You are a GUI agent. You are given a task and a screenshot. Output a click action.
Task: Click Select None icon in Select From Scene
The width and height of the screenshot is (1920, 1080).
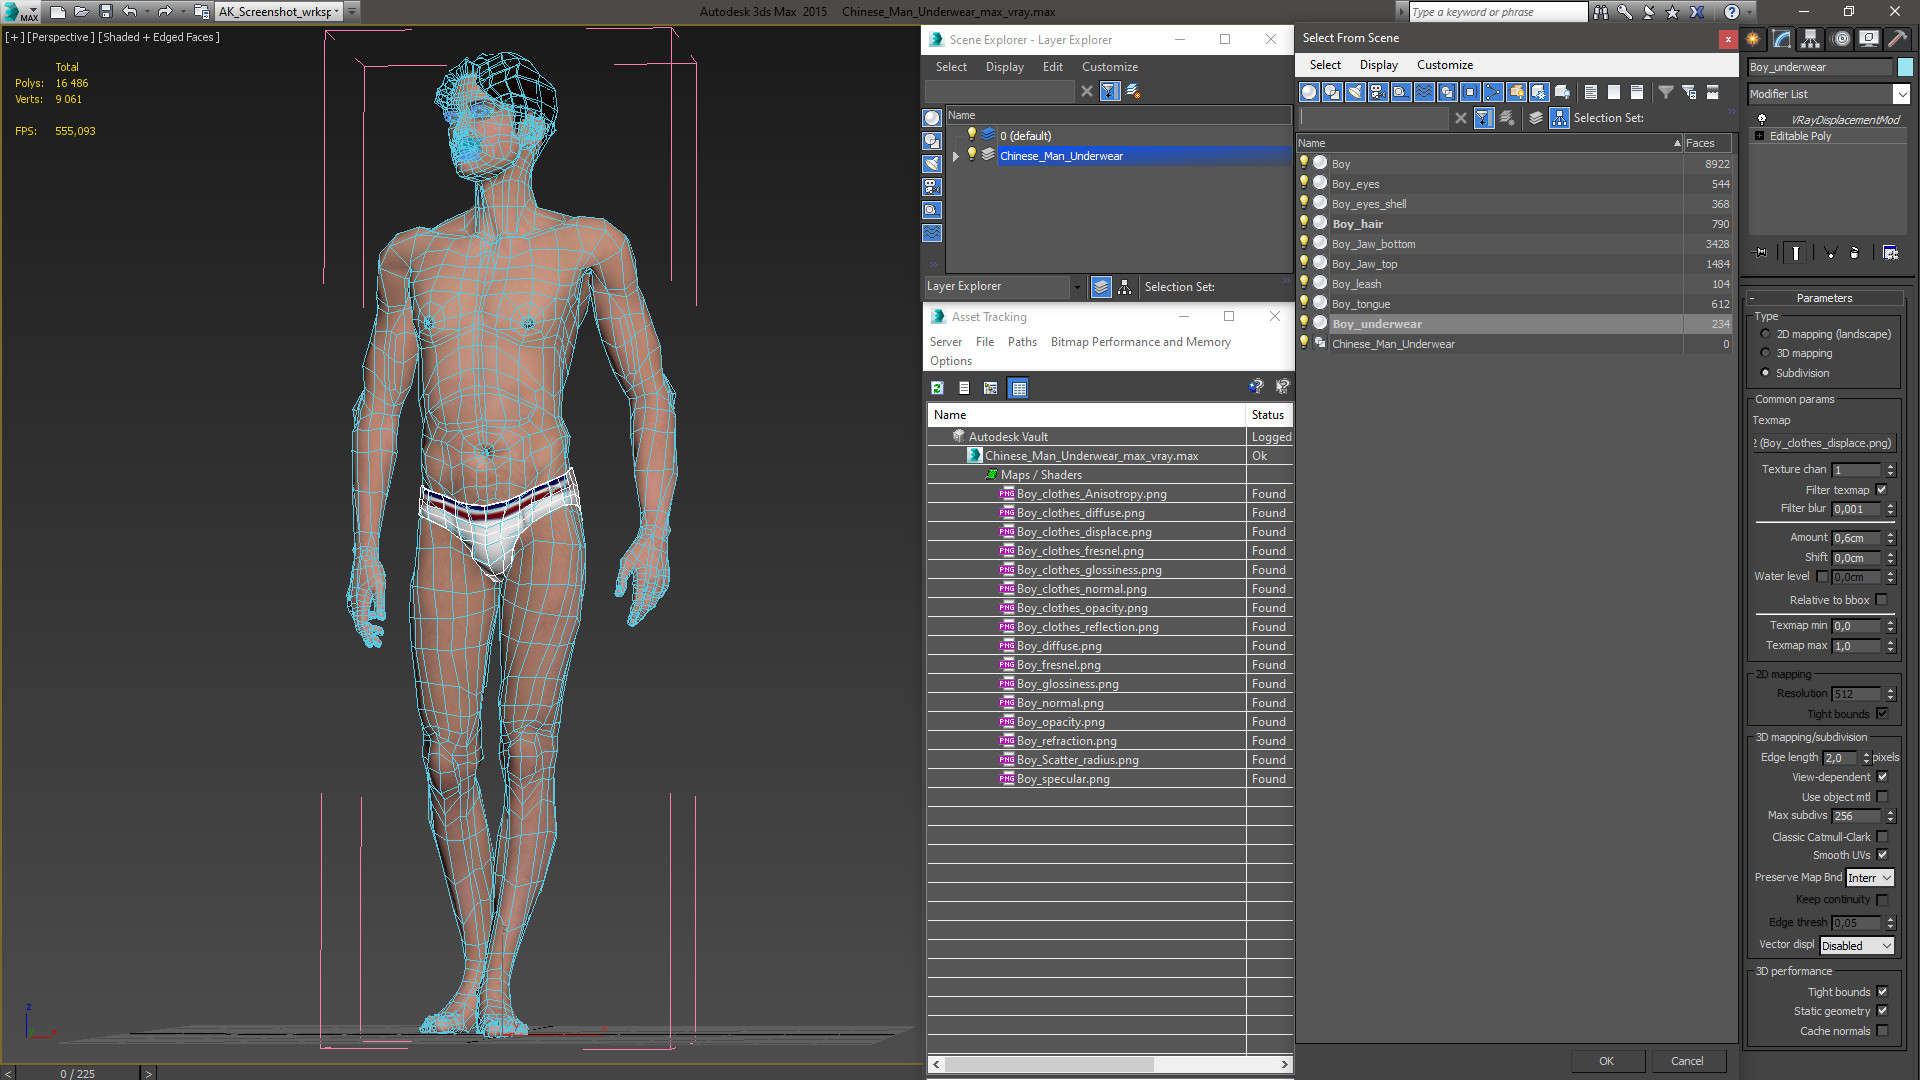[x=1614, y=92]
